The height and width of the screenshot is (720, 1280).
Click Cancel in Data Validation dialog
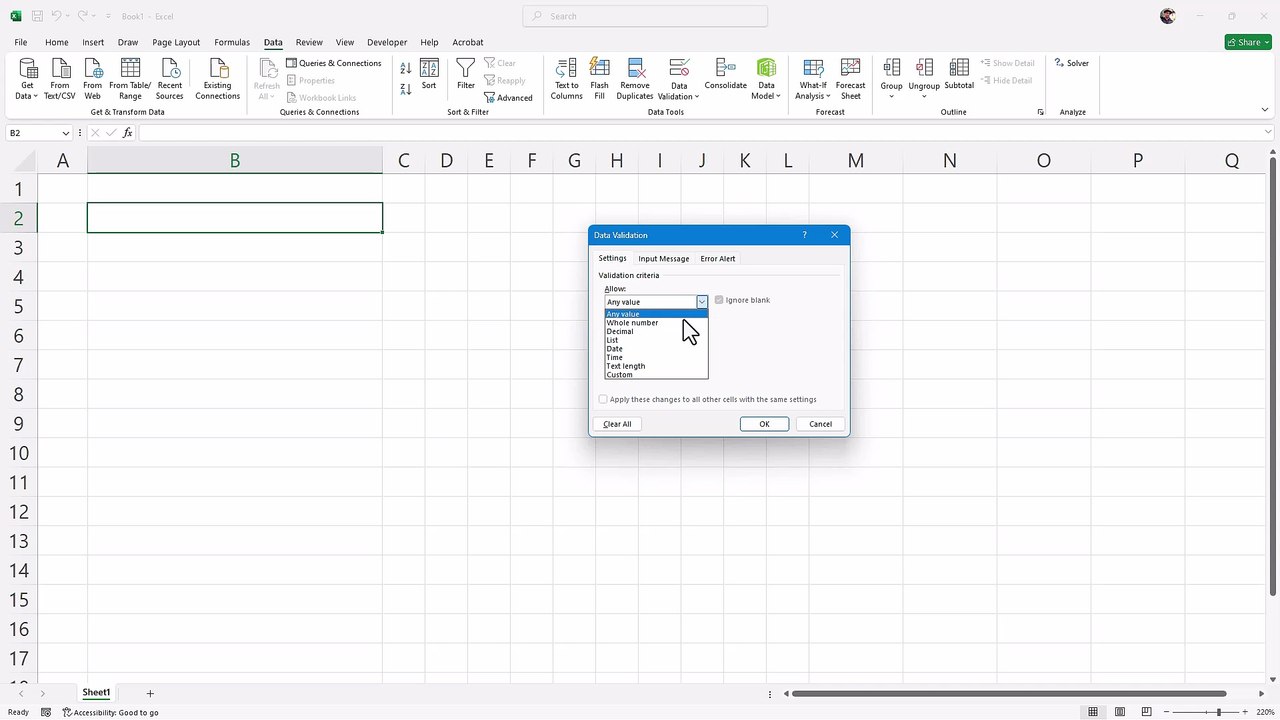tap(820, 424)
